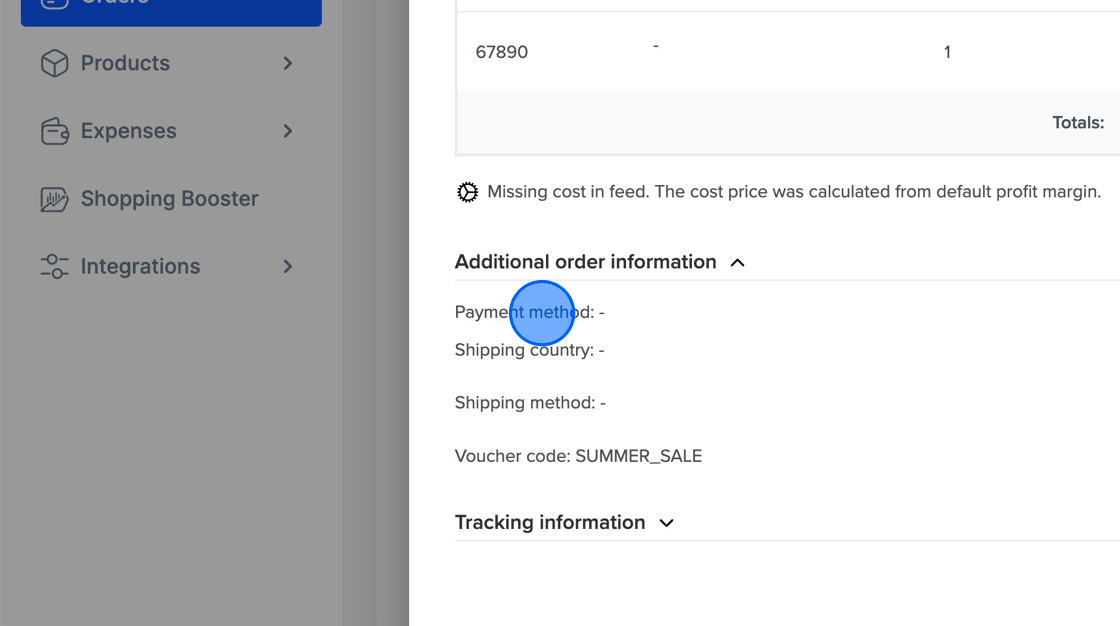This screenshot has height=626, width=1120.
Task: Open the Expenses menu item
Action: click(x=127, y=131)
